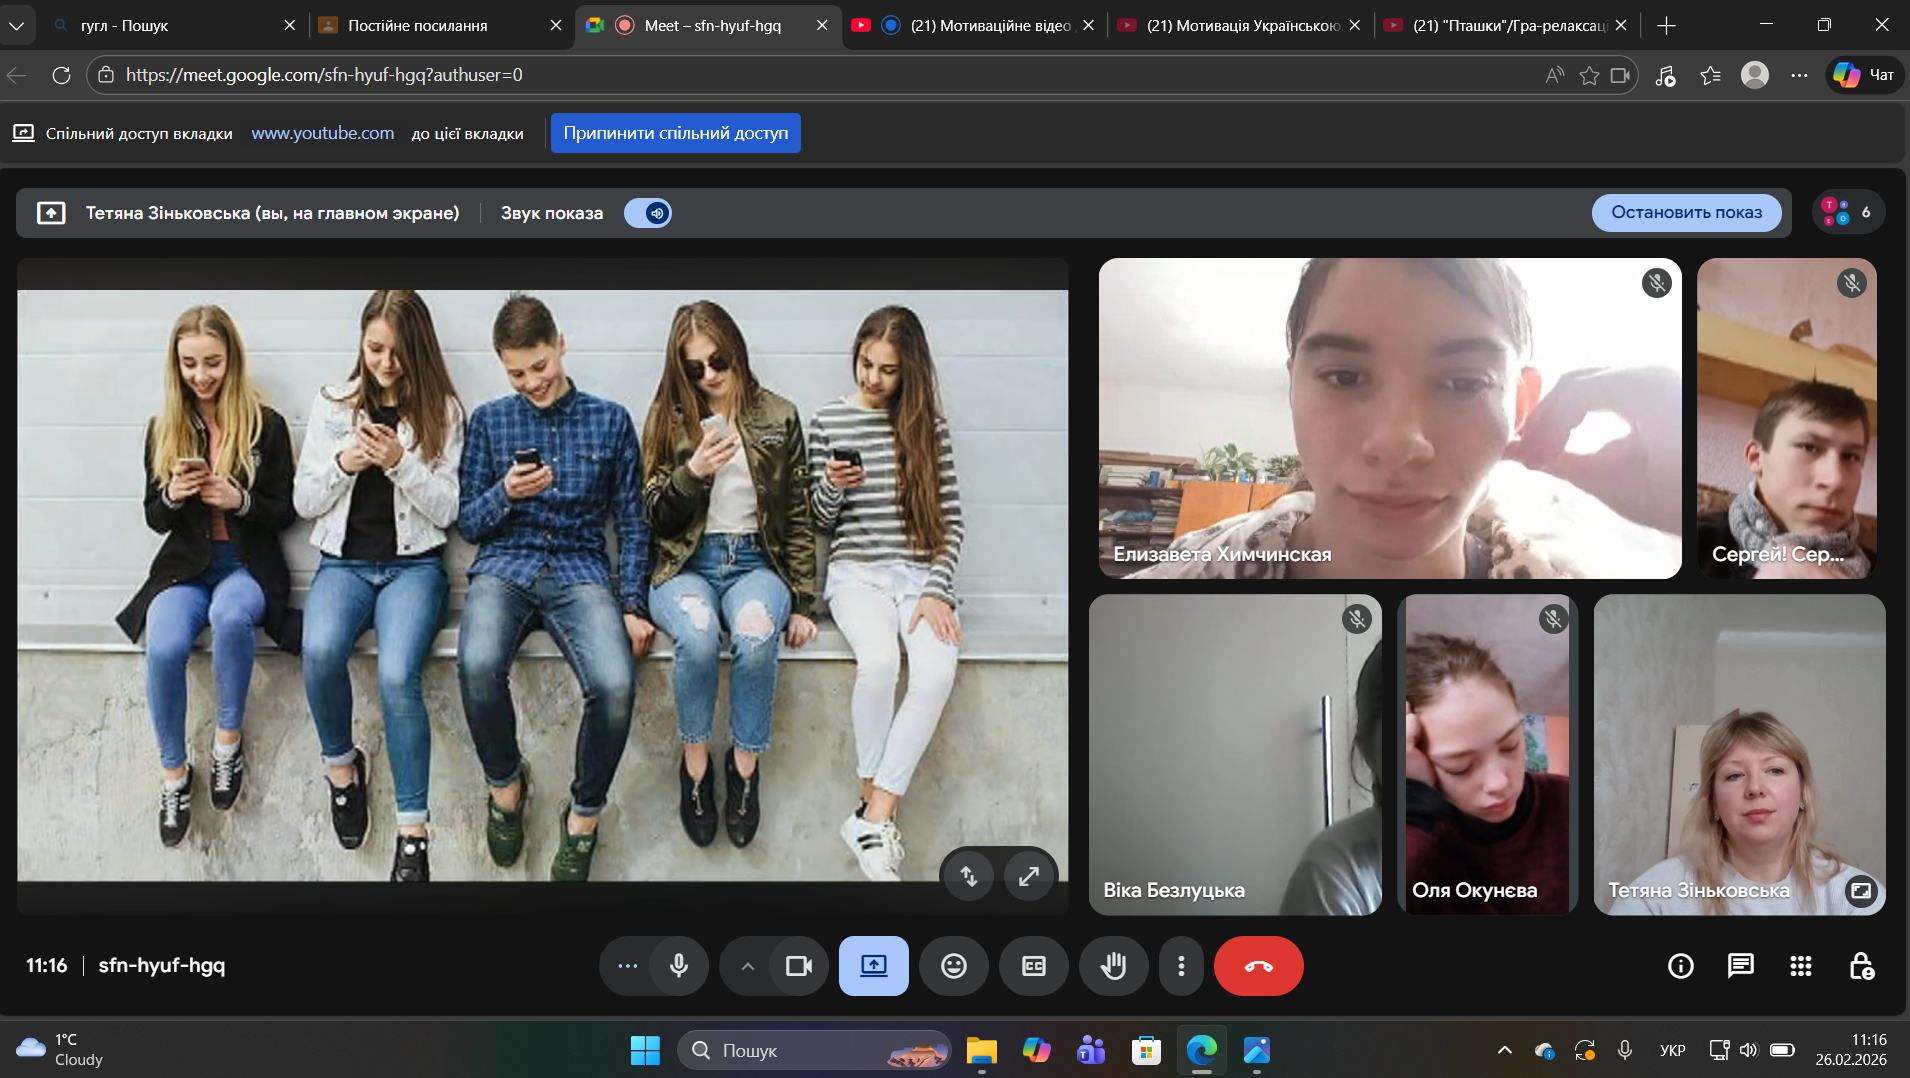The width and height of the screenshot is (1910, 1078).
Task: Open the meeting details info icon
Action: coord(1680,966)
